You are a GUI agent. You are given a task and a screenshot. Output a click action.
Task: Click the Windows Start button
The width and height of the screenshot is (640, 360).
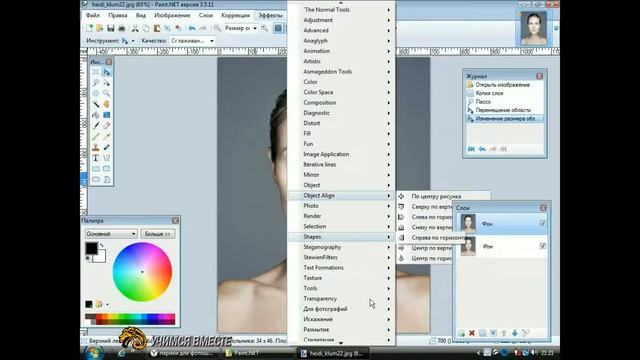[x=94, y=353]
